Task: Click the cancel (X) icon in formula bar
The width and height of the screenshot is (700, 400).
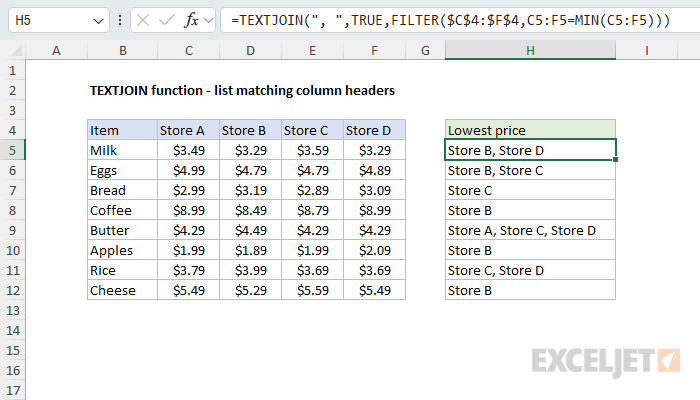Action: (143, 21)
